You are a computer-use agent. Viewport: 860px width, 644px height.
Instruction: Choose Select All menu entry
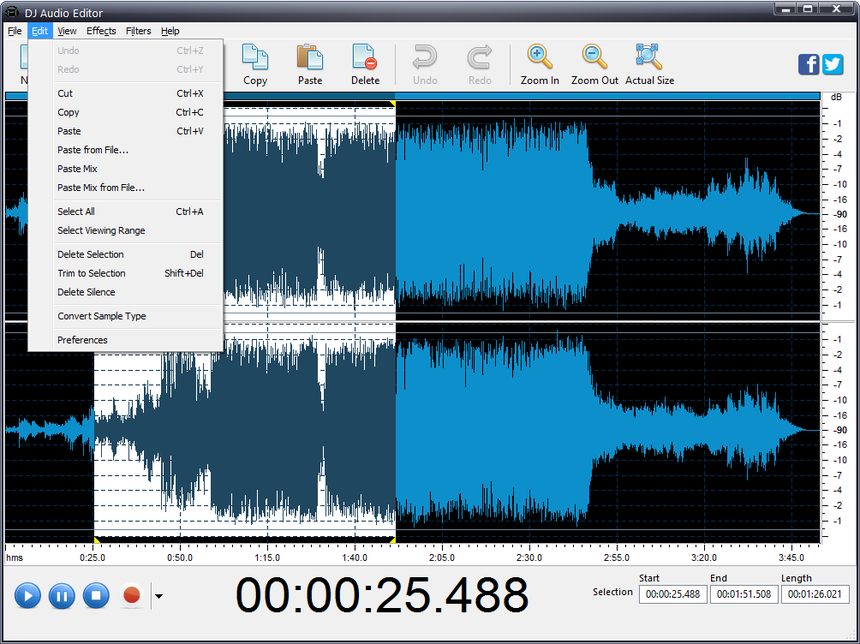(126, 212)
